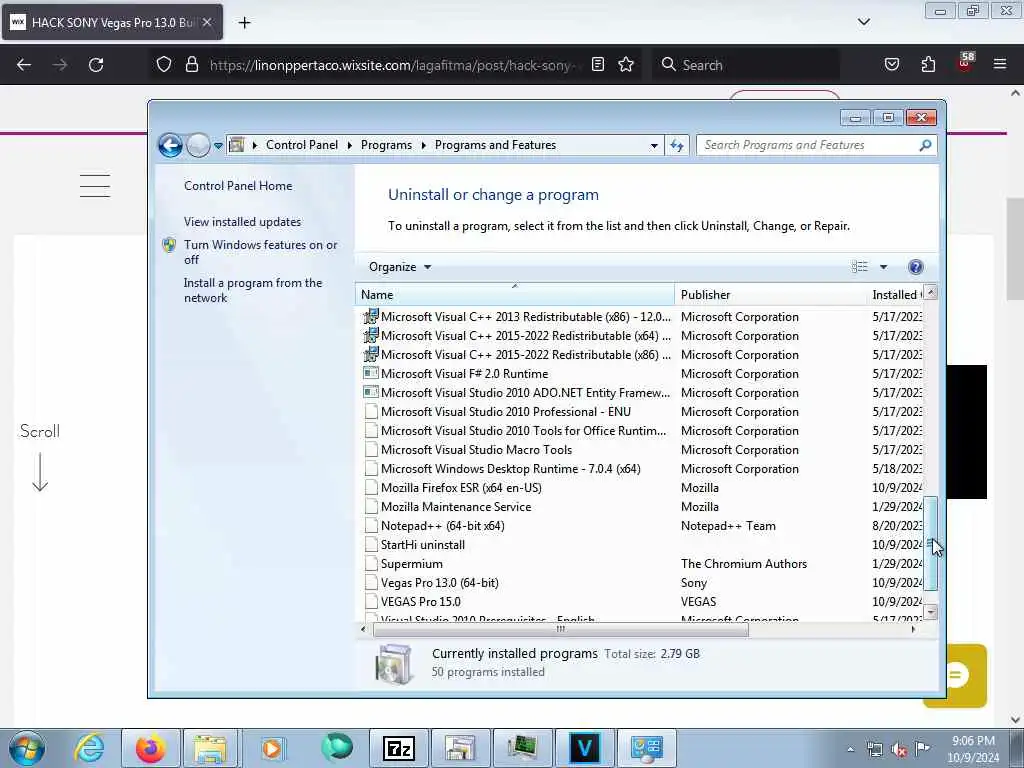This screenshot has height=768, width=1024.
Task: Click Control Panel in the breadcrumb
Action: [x=302, y=145]
